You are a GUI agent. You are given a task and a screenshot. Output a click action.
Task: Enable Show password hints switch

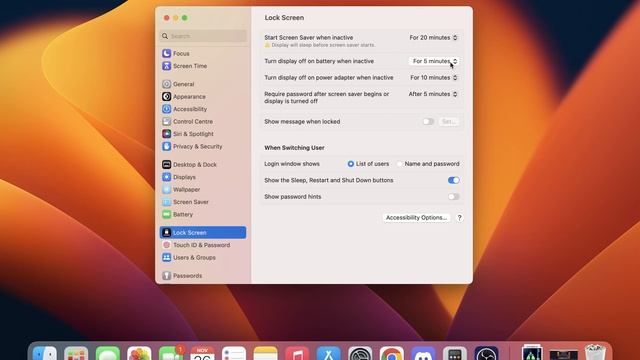(453, 197)
